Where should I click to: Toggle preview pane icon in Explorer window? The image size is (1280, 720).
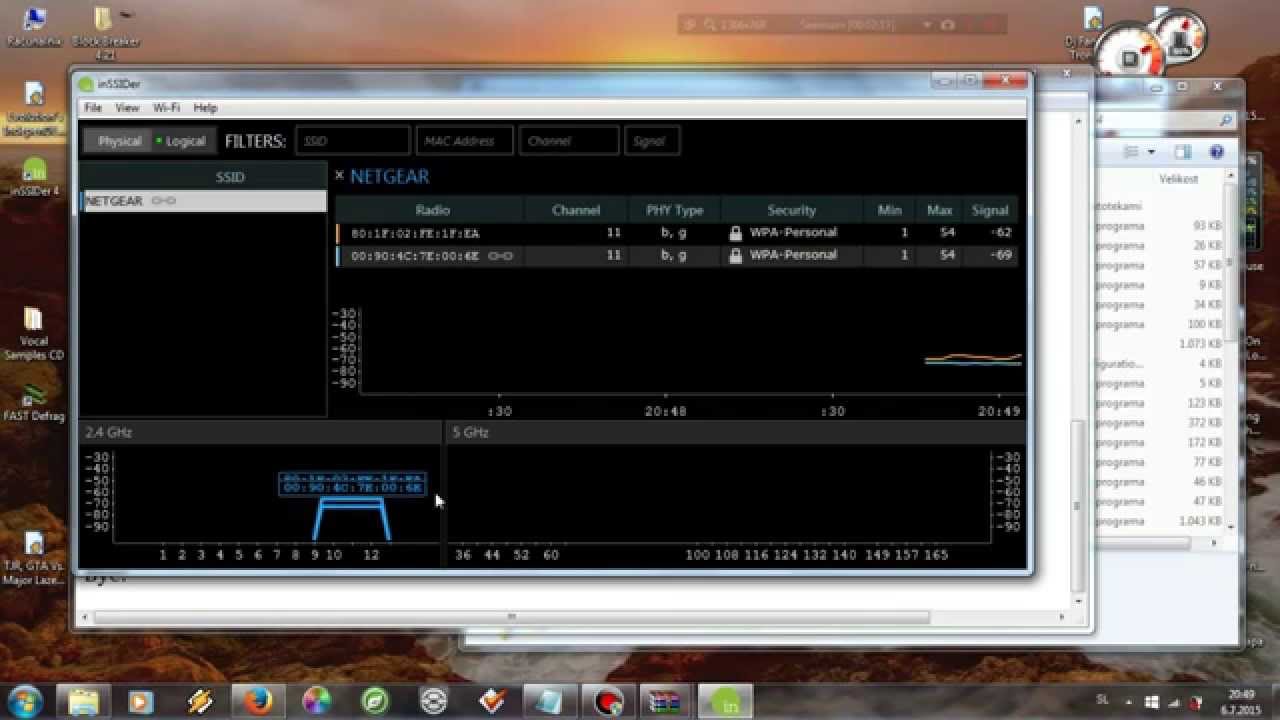tap(1183, 152)
